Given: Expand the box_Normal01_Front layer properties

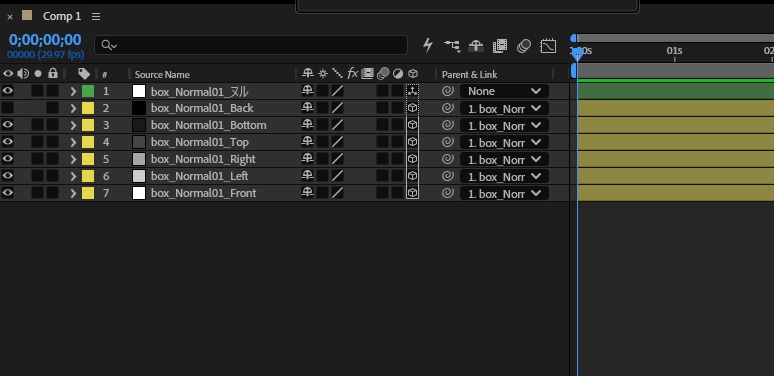Looking at the screenshot, I should [73, 193].
